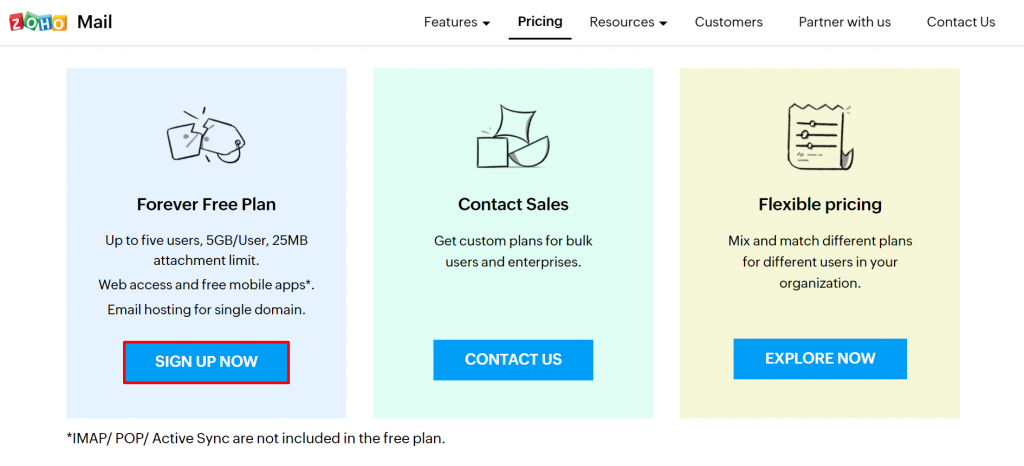Click the Zoho logo icon
The width and height of the screenshot is (1024, 466).
tap(38, 22)
